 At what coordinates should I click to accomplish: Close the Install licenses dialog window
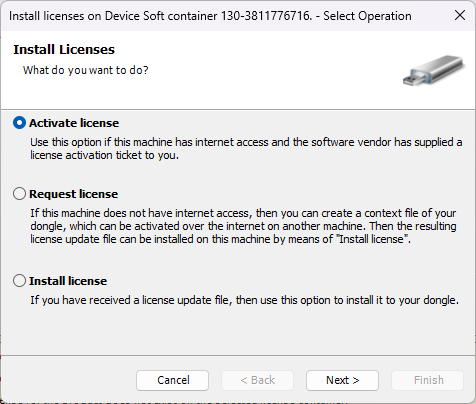(460, 15)
